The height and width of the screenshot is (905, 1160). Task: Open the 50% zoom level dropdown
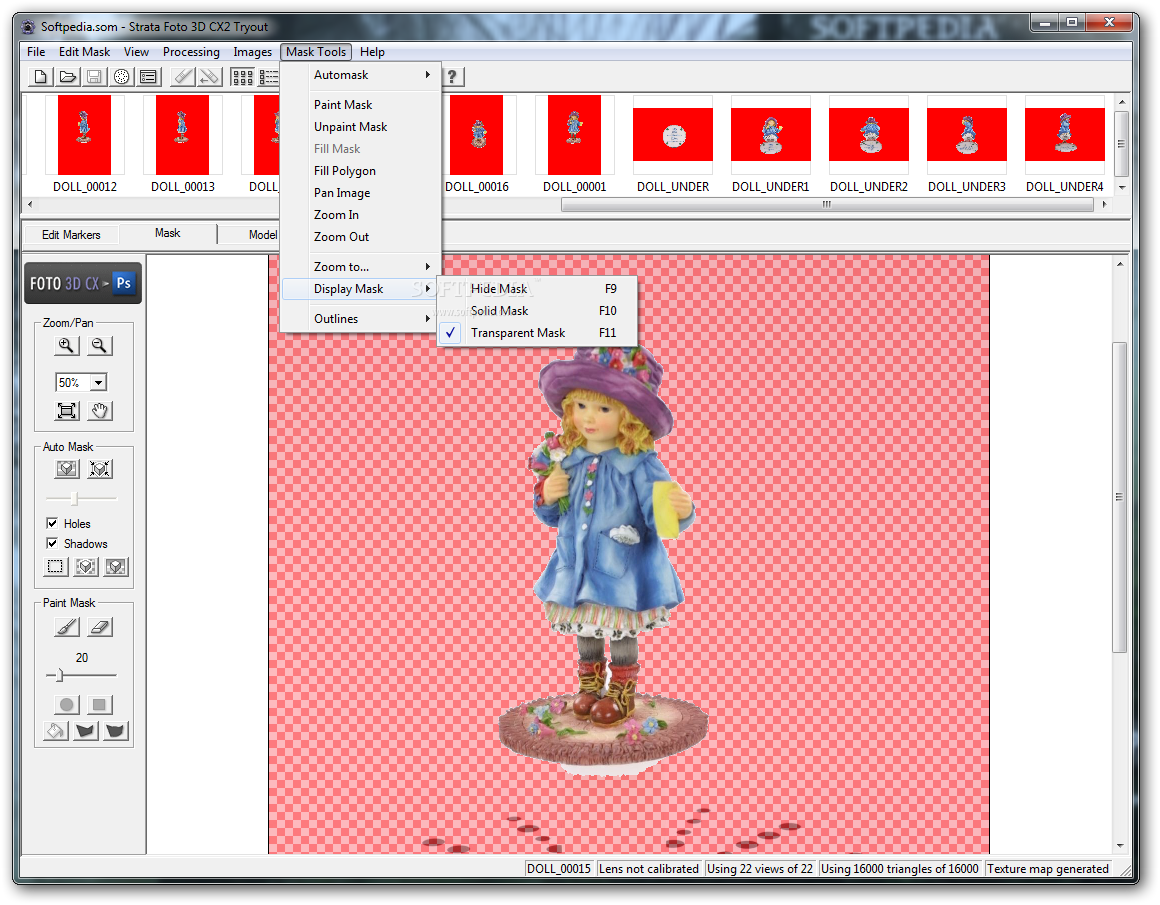(98, 383)
